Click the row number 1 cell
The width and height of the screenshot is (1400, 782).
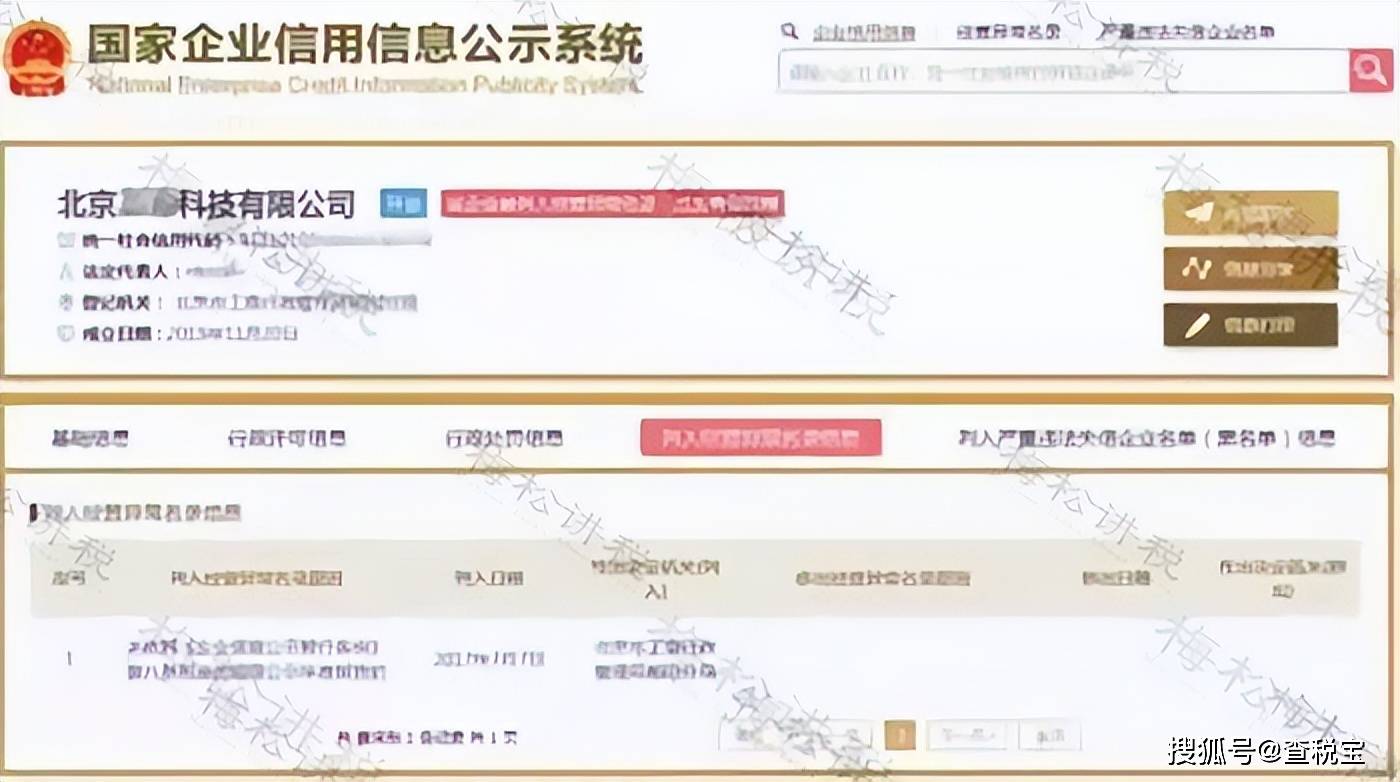[68, 660]
